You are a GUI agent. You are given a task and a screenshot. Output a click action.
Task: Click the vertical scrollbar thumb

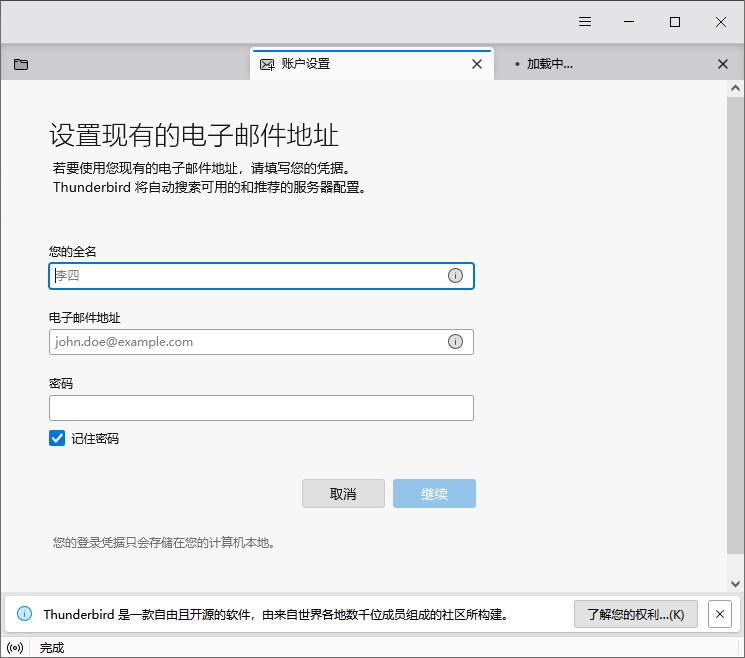[x=735, y=325]
